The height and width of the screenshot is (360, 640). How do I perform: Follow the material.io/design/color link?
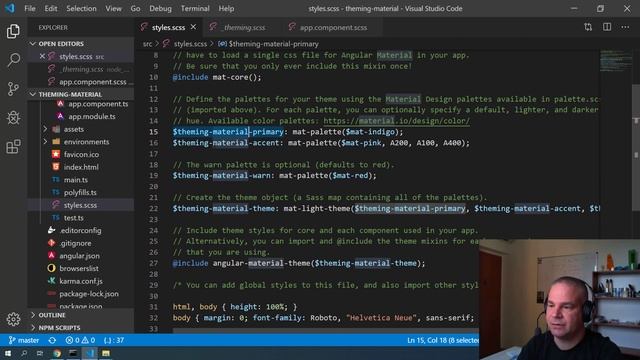pyautogui.click(x=396, y=121)
